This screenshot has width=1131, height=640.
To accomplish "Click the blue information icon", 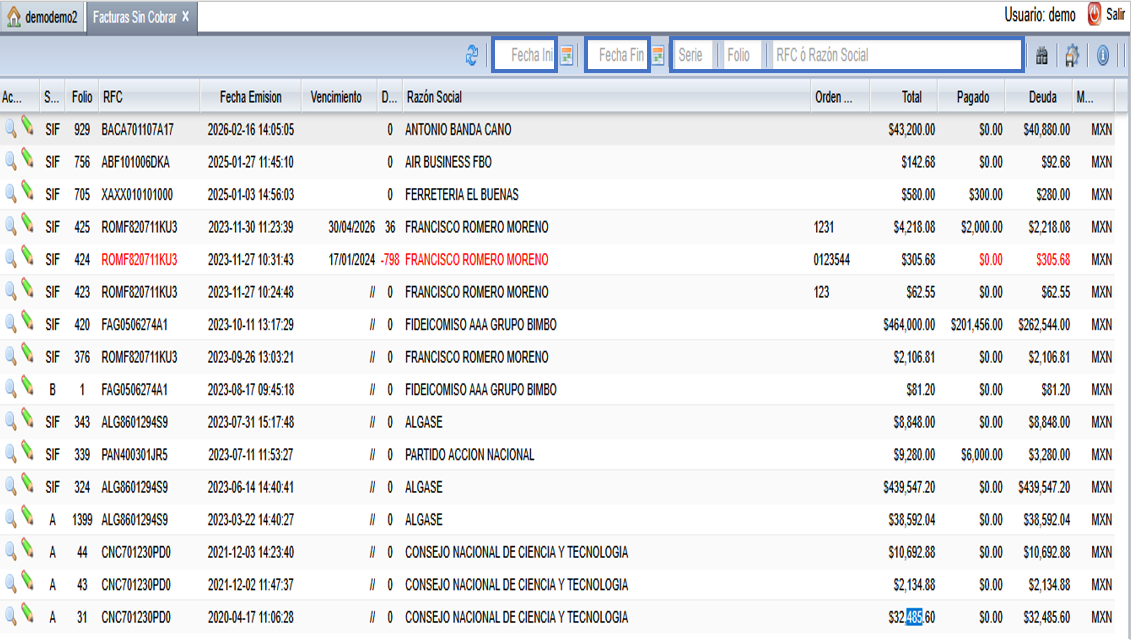I will point(1103,55).
